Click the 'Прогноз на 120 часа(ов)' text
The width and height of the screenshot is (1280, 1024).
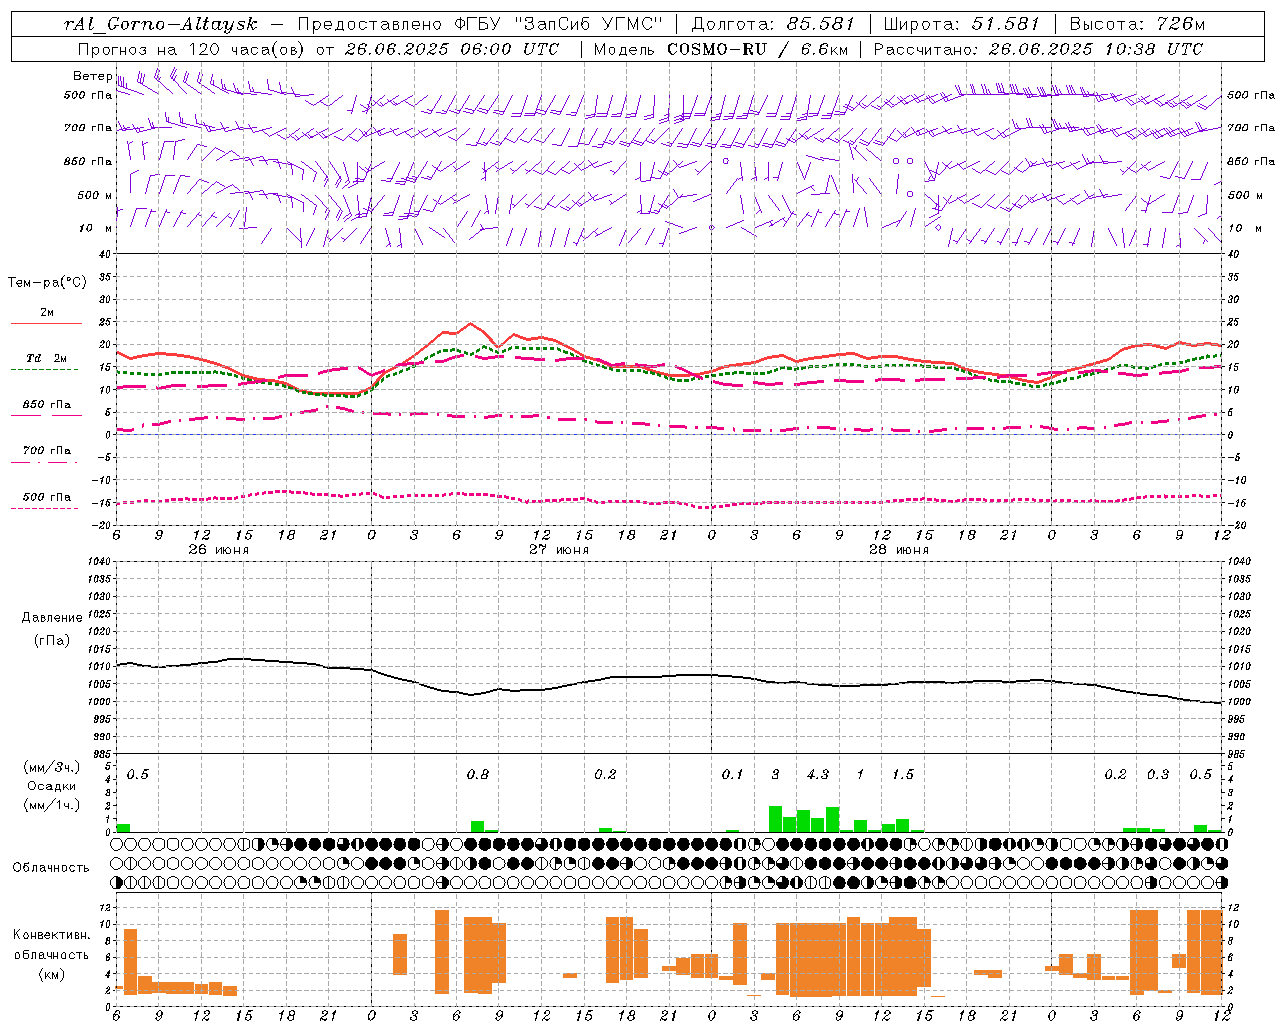tap(192, 49)
